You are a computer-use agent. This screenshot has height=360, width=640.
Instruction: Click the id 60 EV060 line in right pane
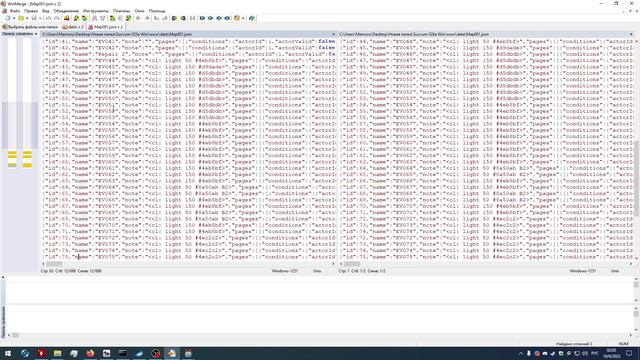tap(487, 143)
